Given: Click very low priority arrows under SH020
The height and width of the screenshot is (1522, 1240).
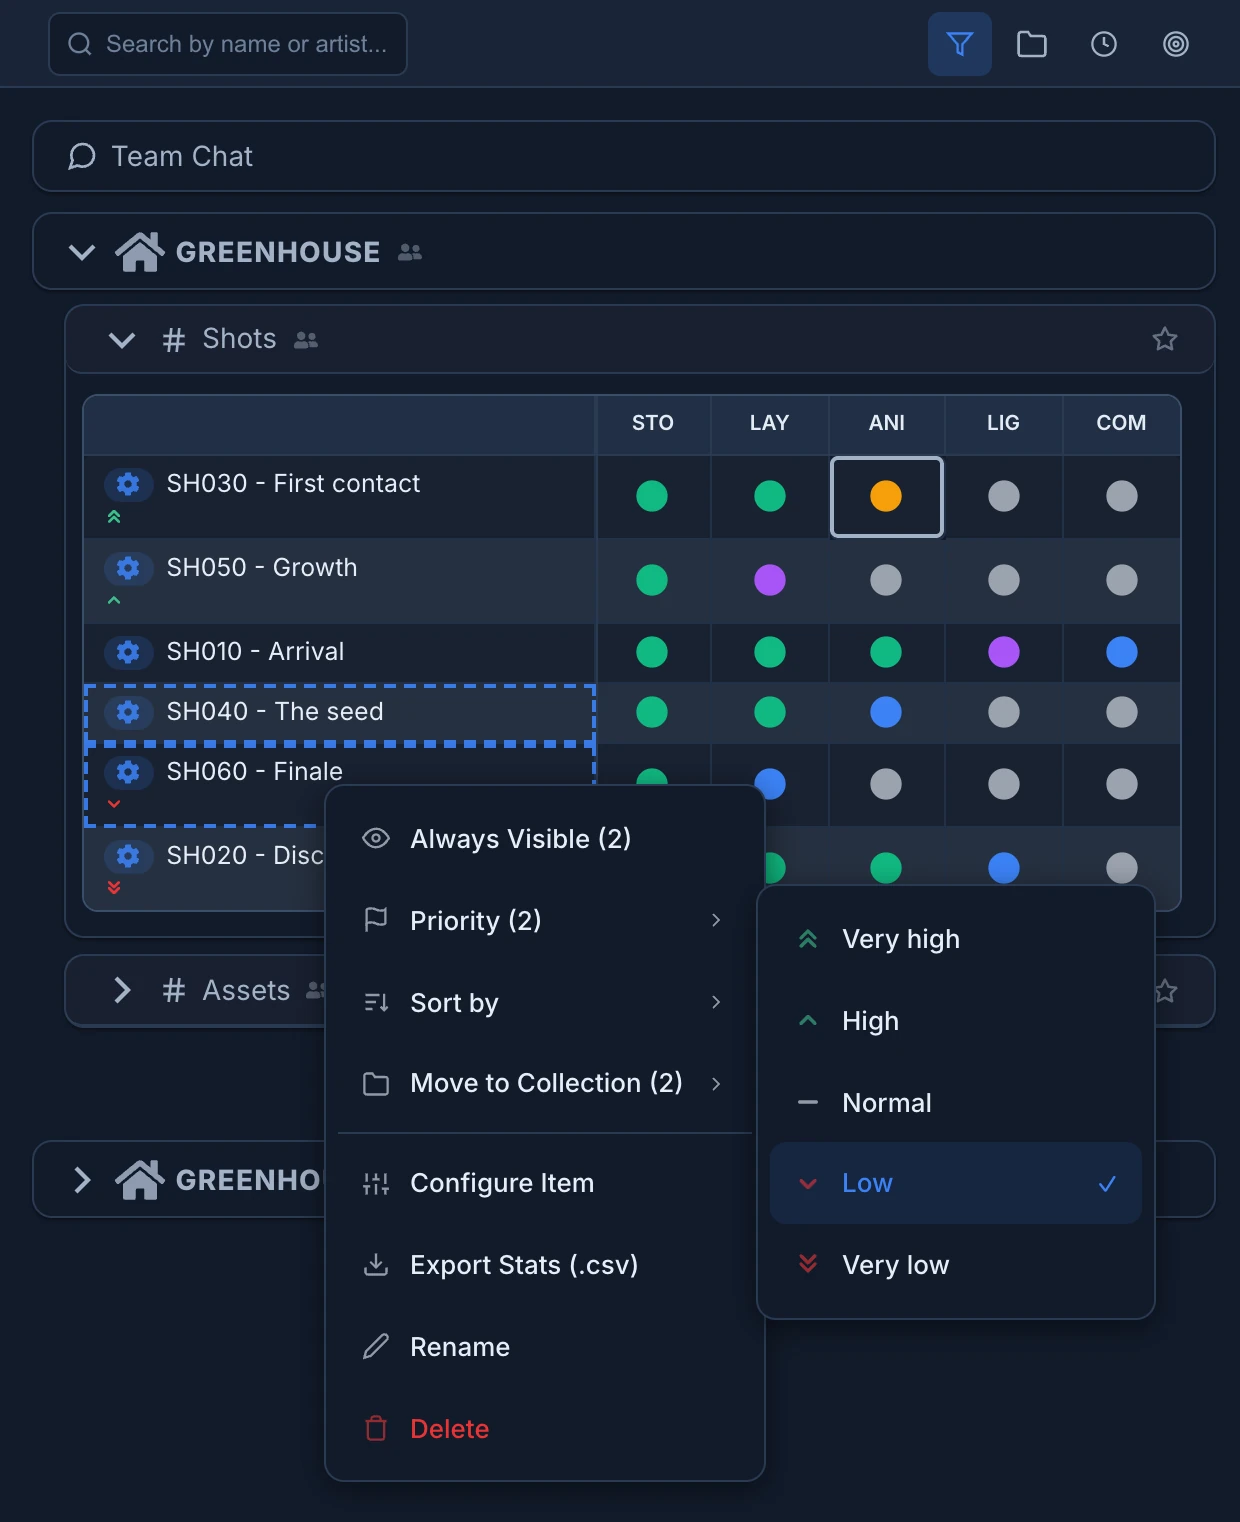Looking at the screenshot, I should 114,887.
